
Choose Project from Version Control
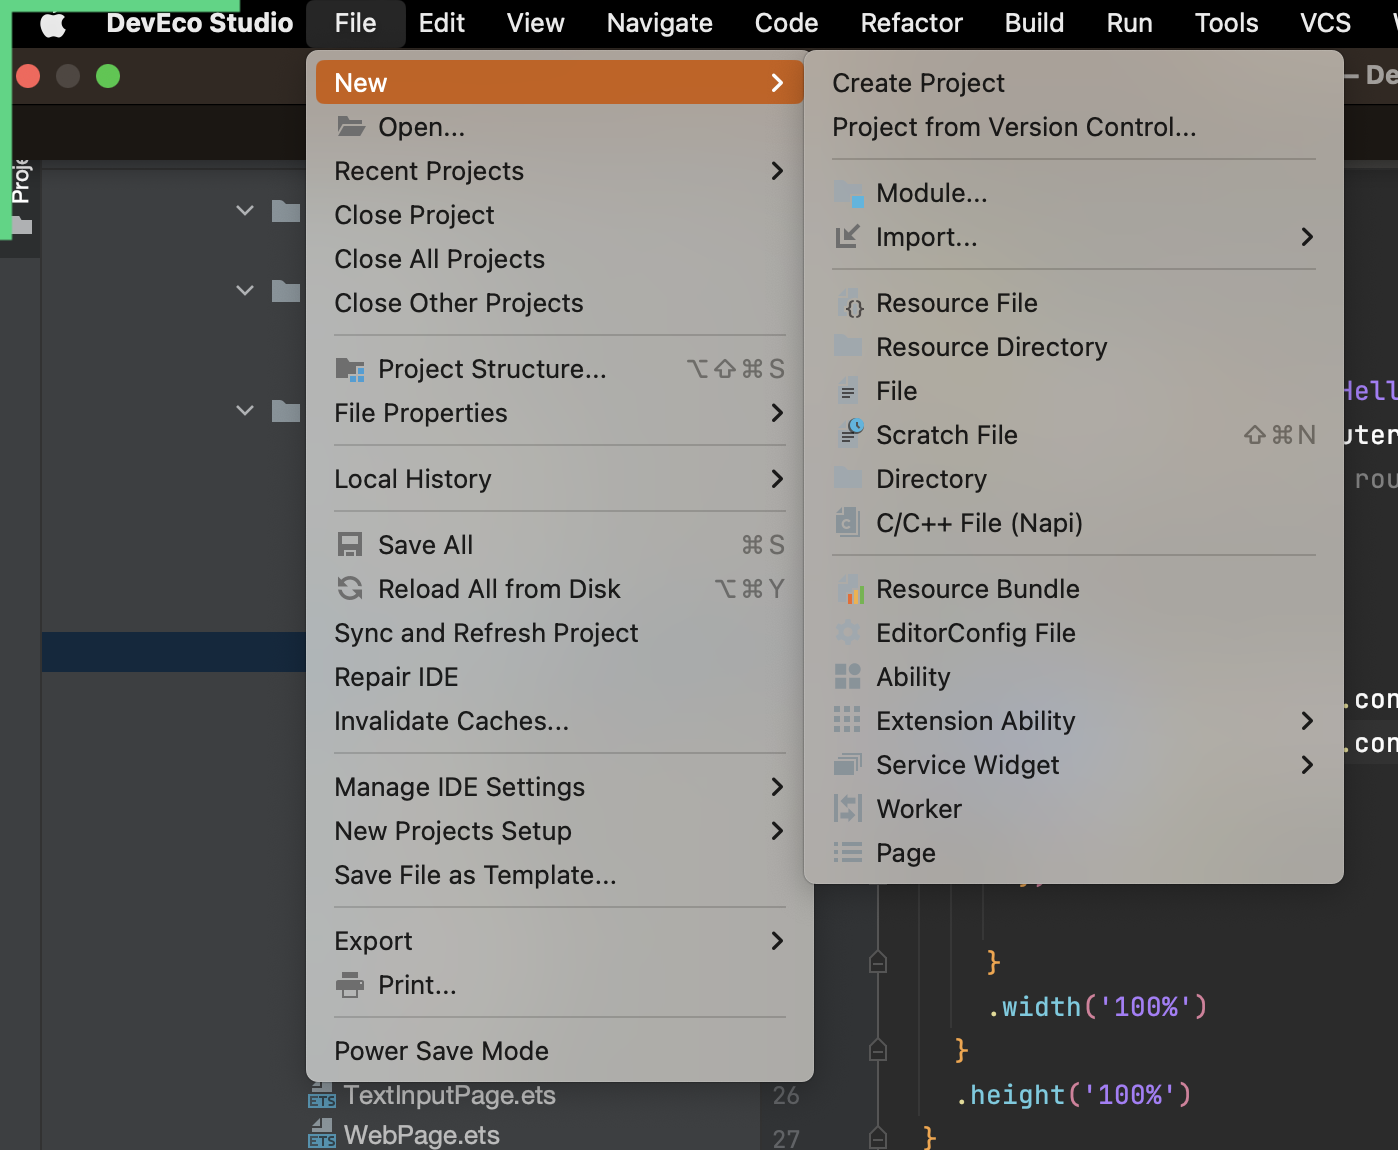(1074, 127)
